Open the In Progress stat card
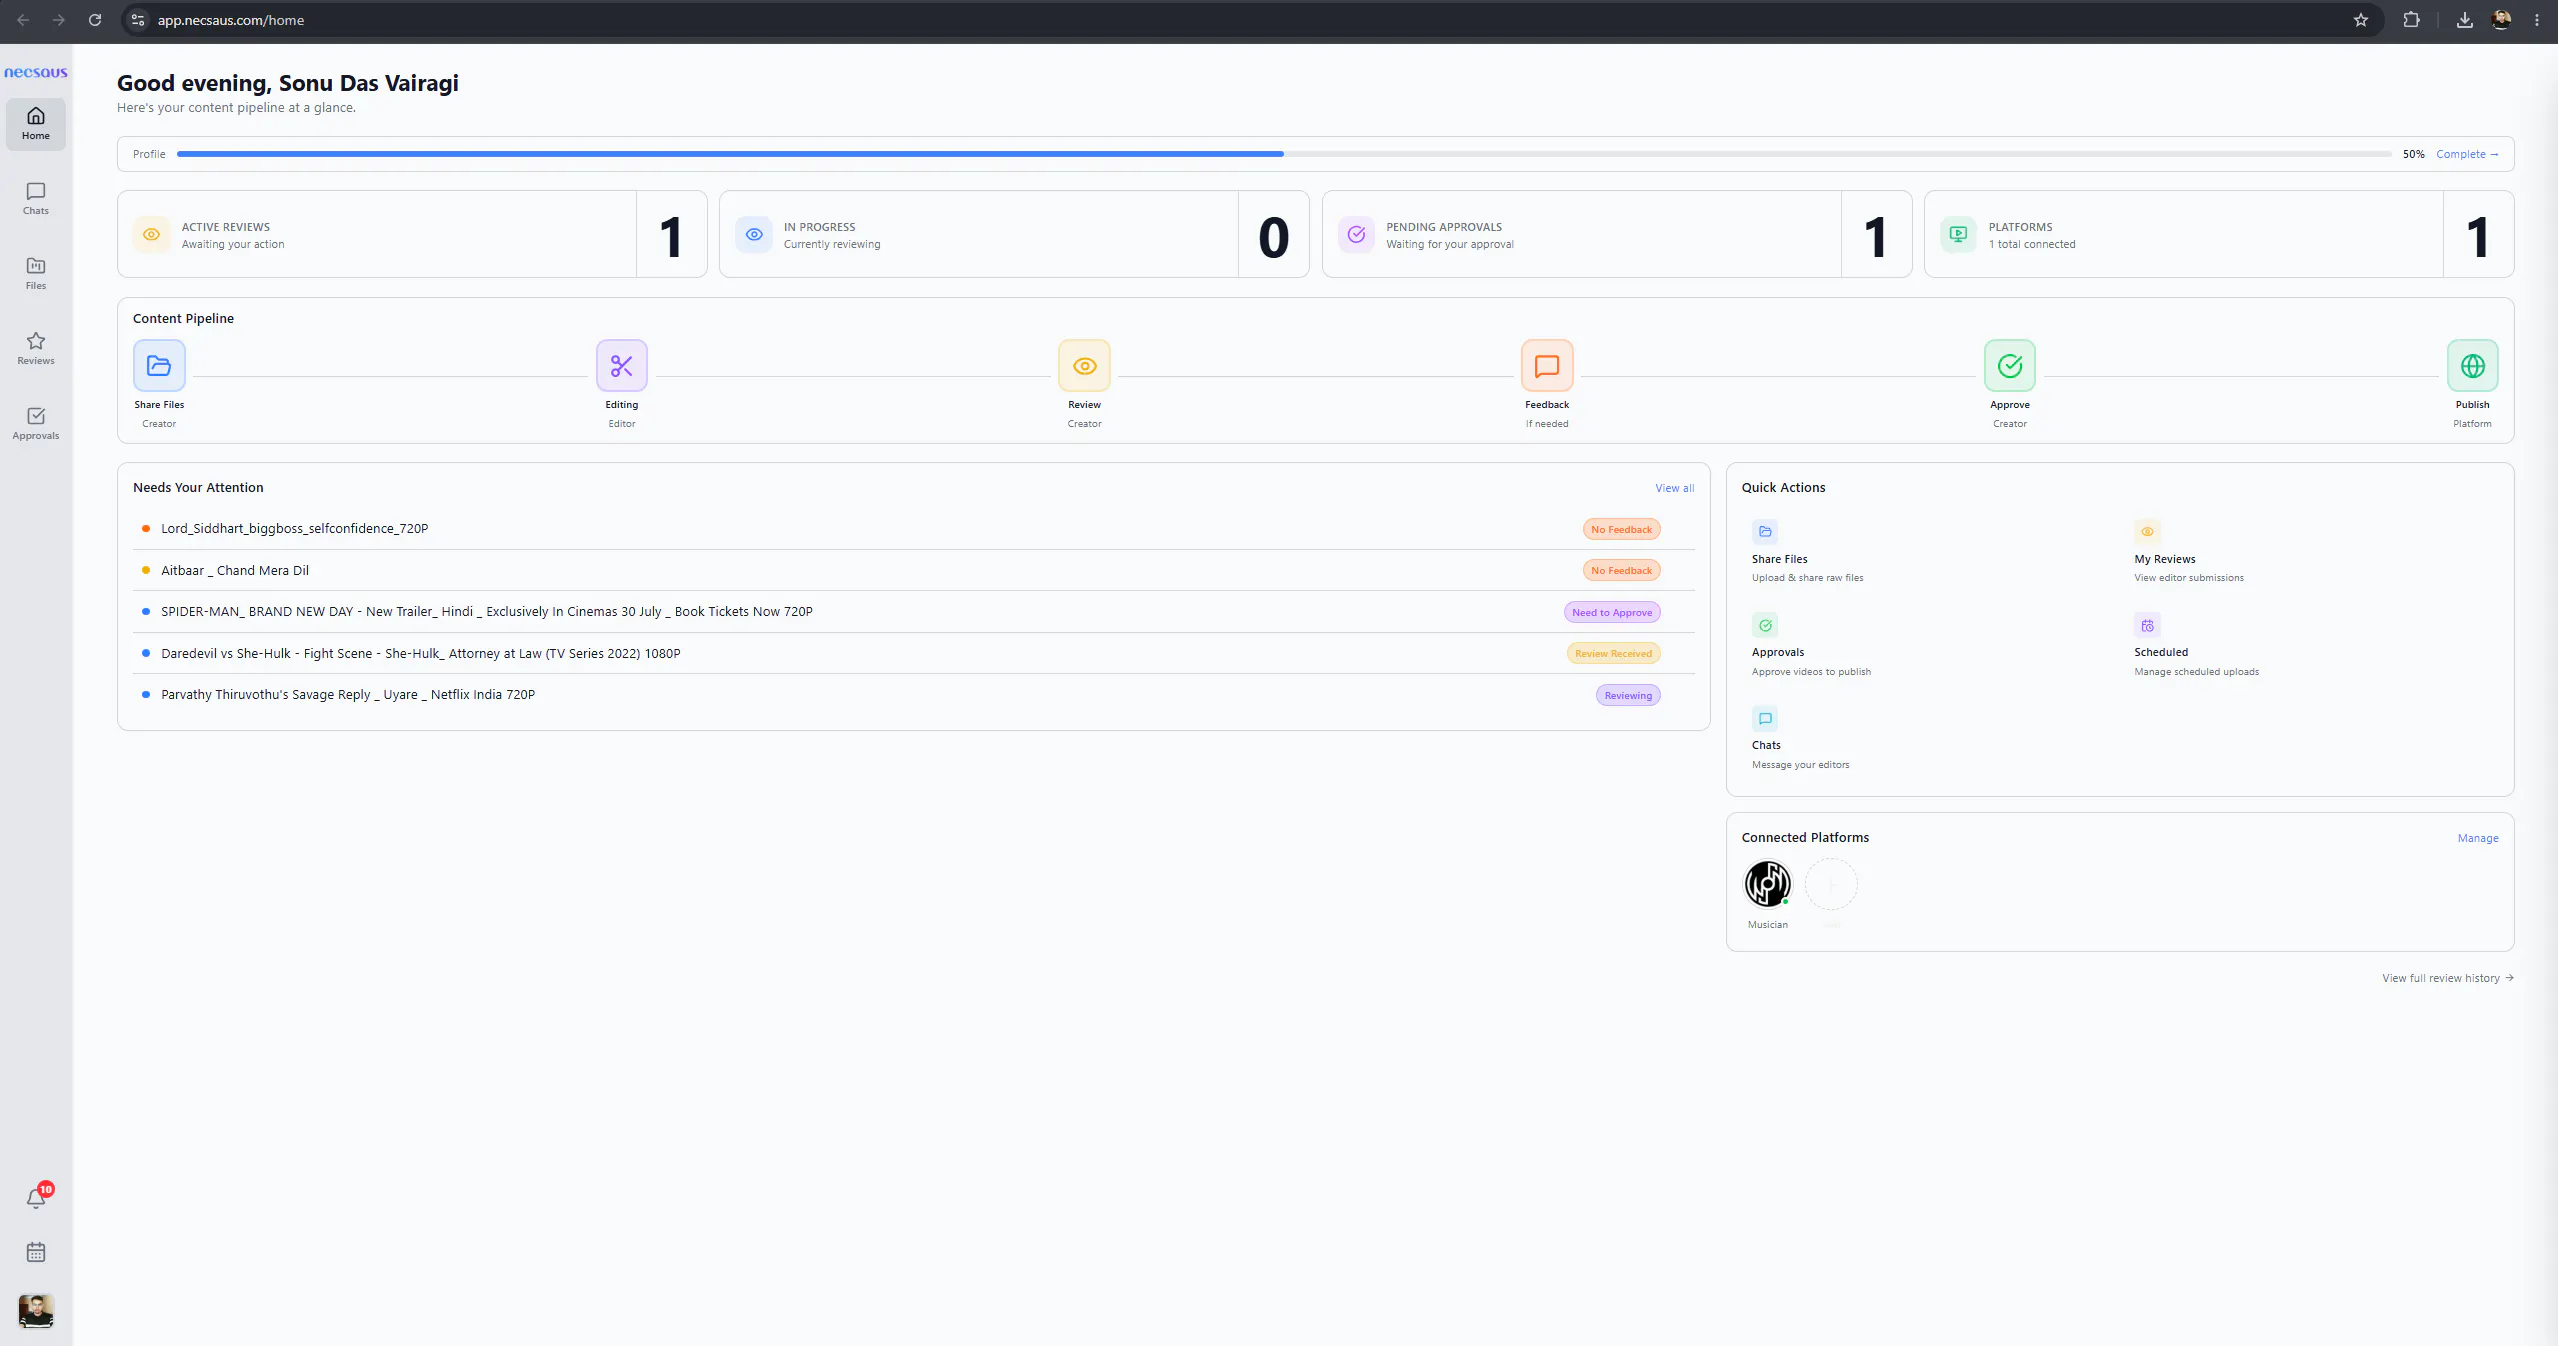The image size is (2558, 1346). coord(1014,234)
